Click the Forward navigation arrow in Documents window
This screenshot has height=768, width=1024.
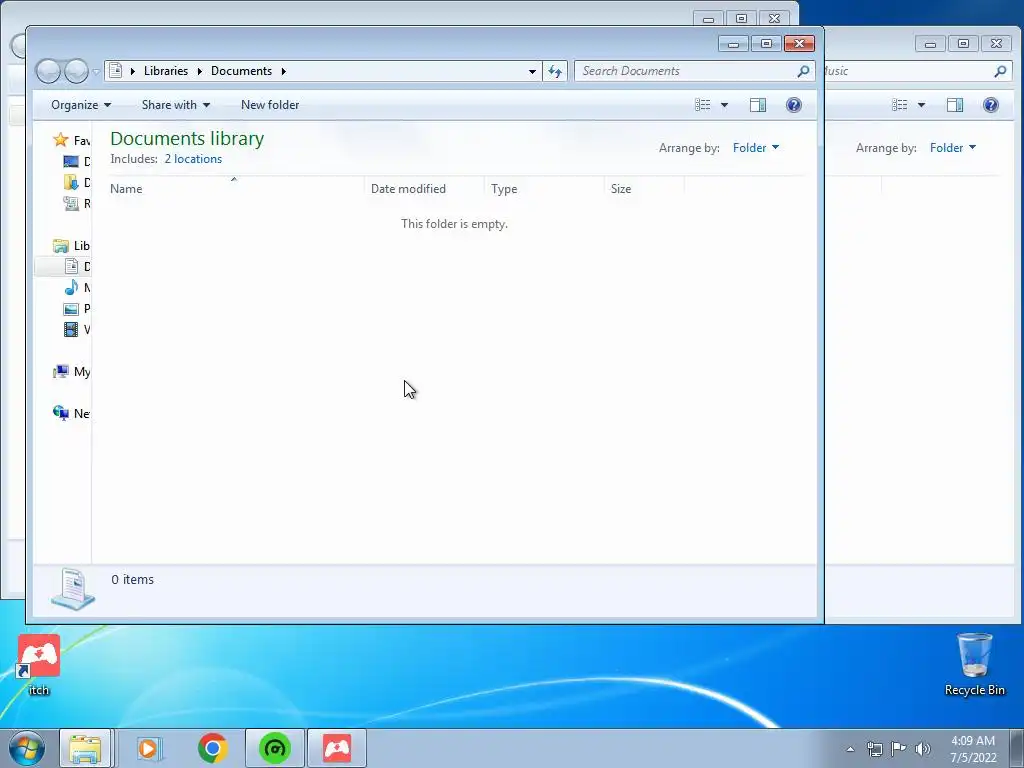(x=76, y=71)
